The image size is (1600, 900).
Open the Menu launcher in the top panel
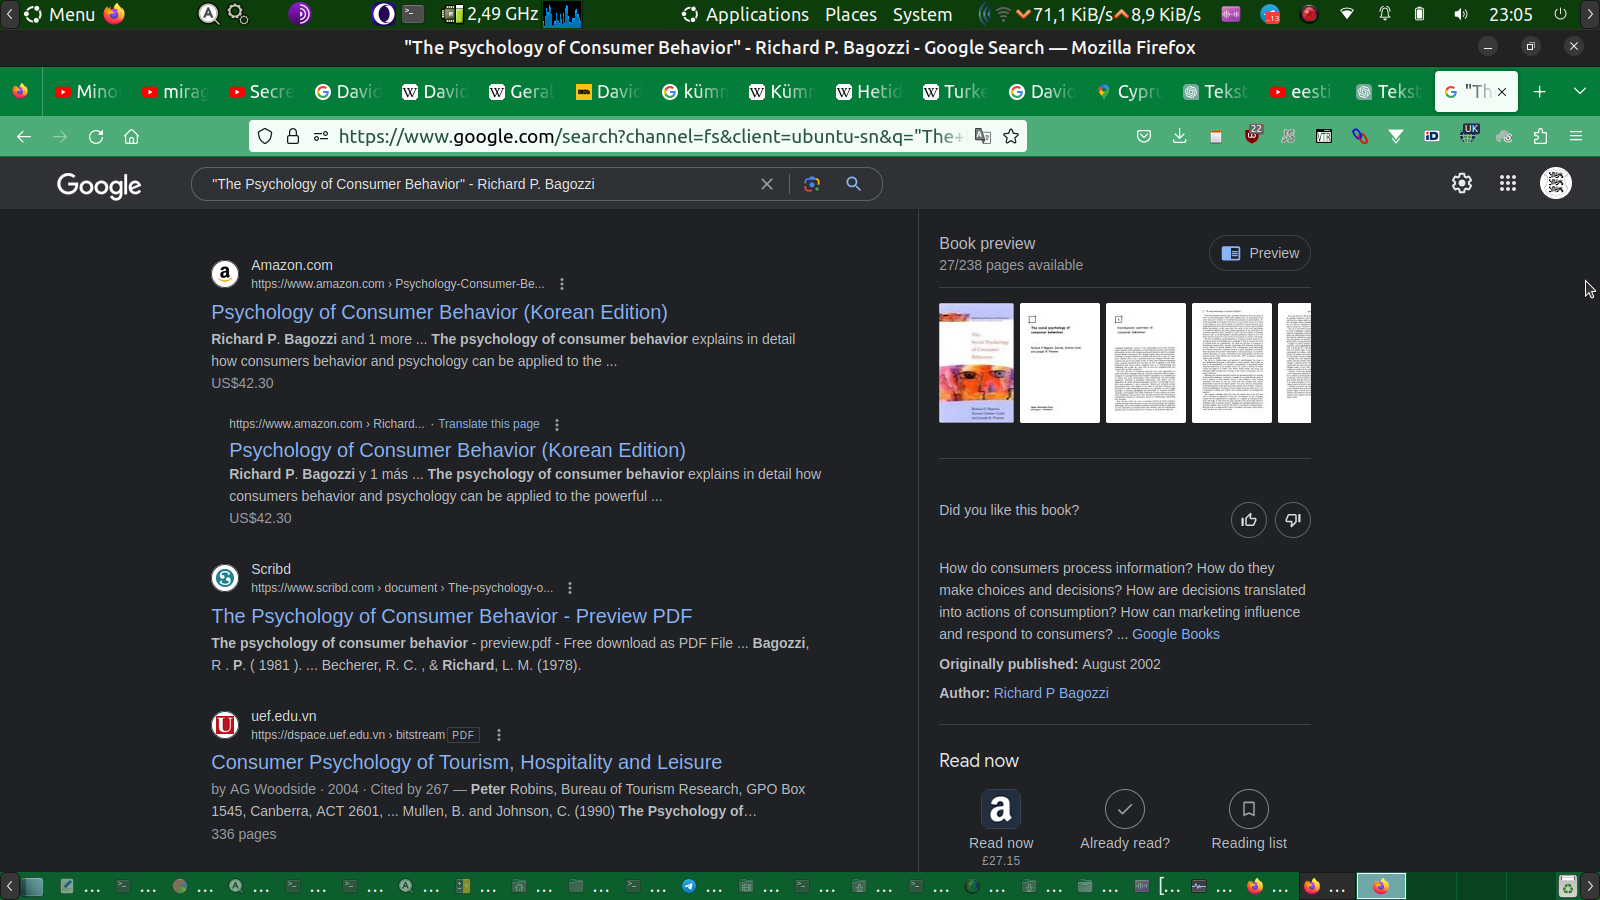pos(60,14)
